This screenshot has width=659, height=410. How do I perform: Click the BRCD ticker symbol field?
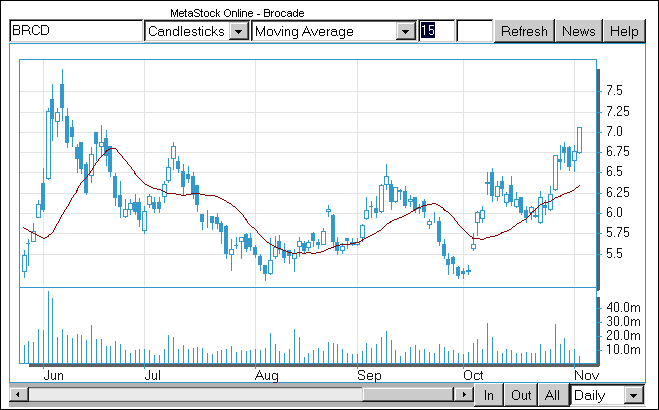click(76, 31)
